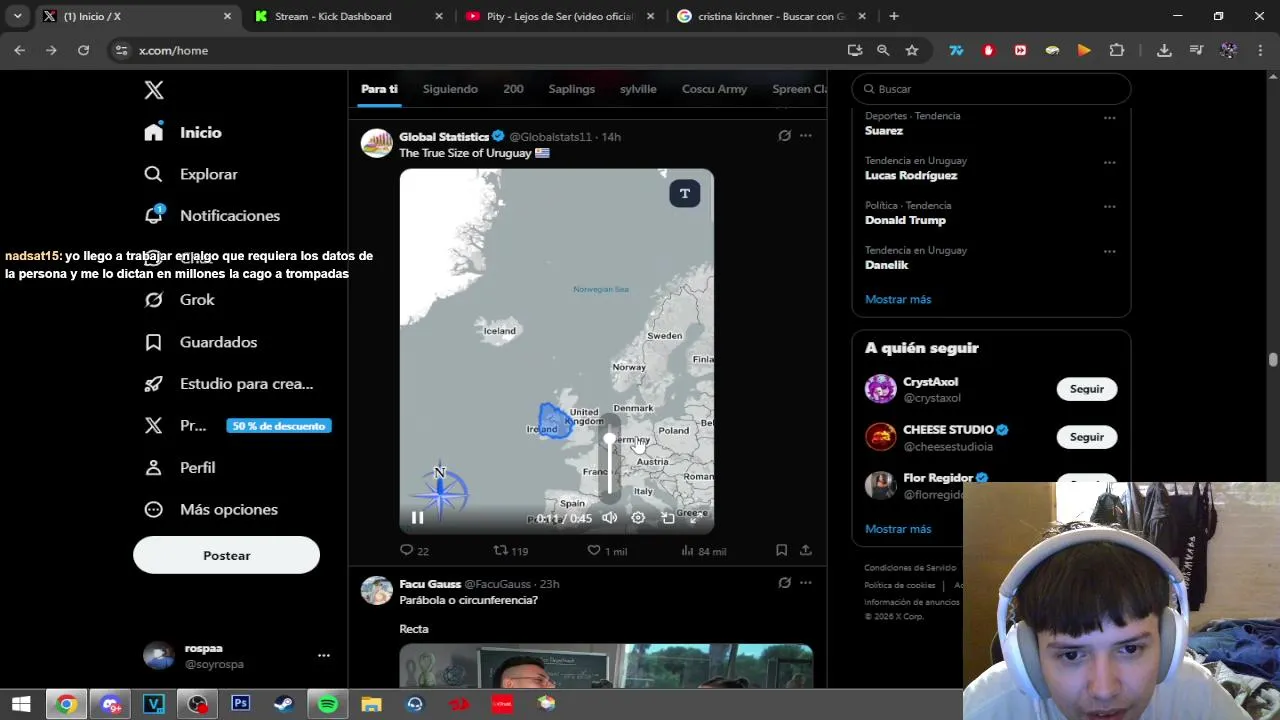
Task: Switch to the Coscu Army tab
Action: click(x=714, y=89)
